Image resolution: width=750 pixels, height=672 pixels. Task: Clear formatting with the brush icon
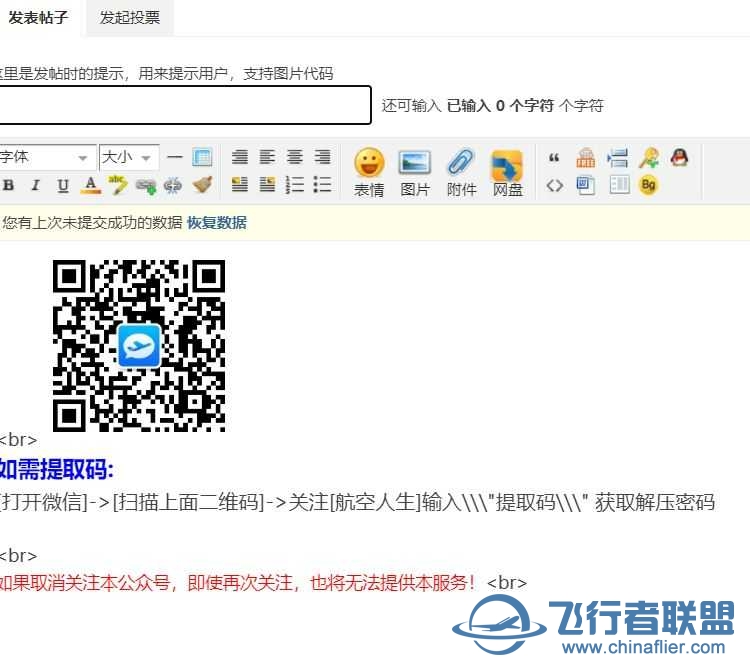[202, 185]
